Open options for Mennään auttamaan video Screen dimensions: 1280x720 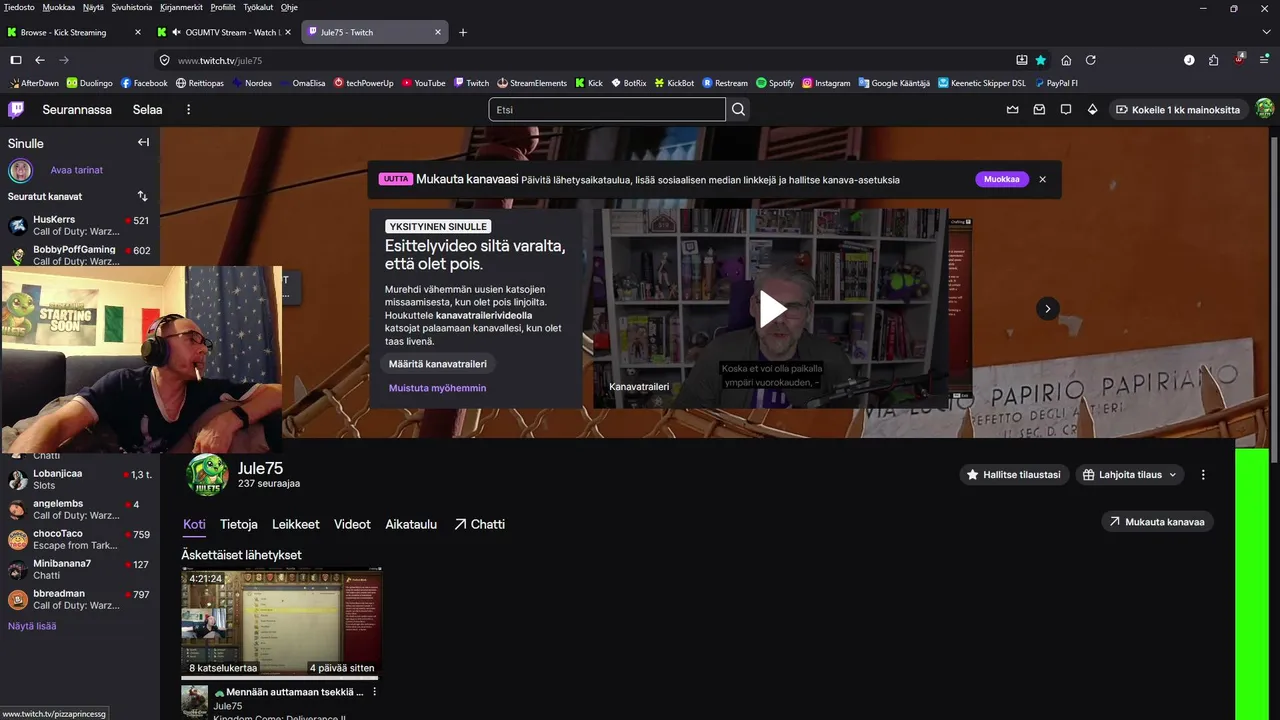coord(375,692)
